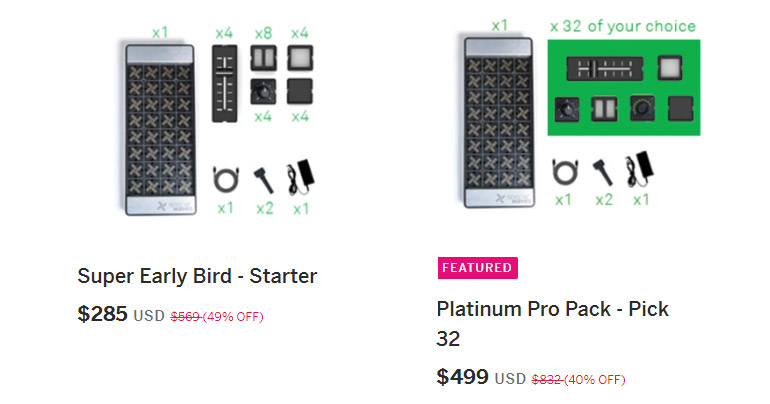This screenshot has width=770, height=404.
Task: Click the $285 Starter price
Action: 102,314
